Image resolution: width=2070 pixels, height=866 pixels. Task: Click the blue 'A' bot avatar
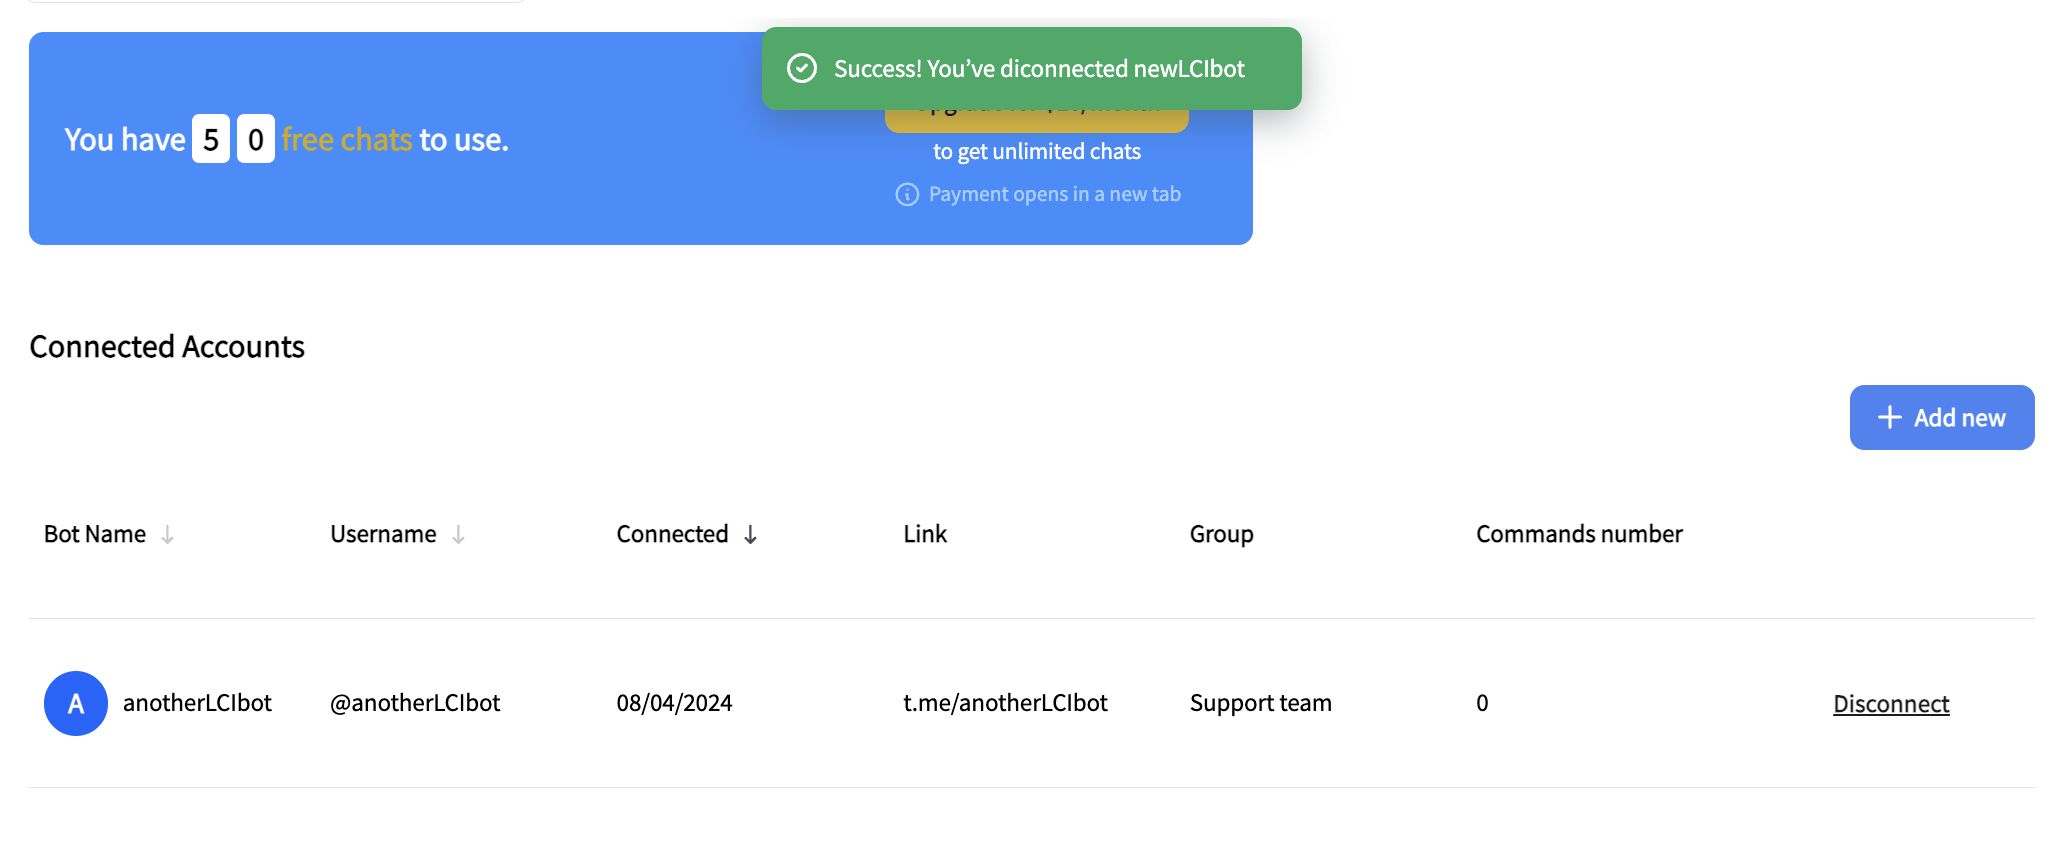click(76, 703)
